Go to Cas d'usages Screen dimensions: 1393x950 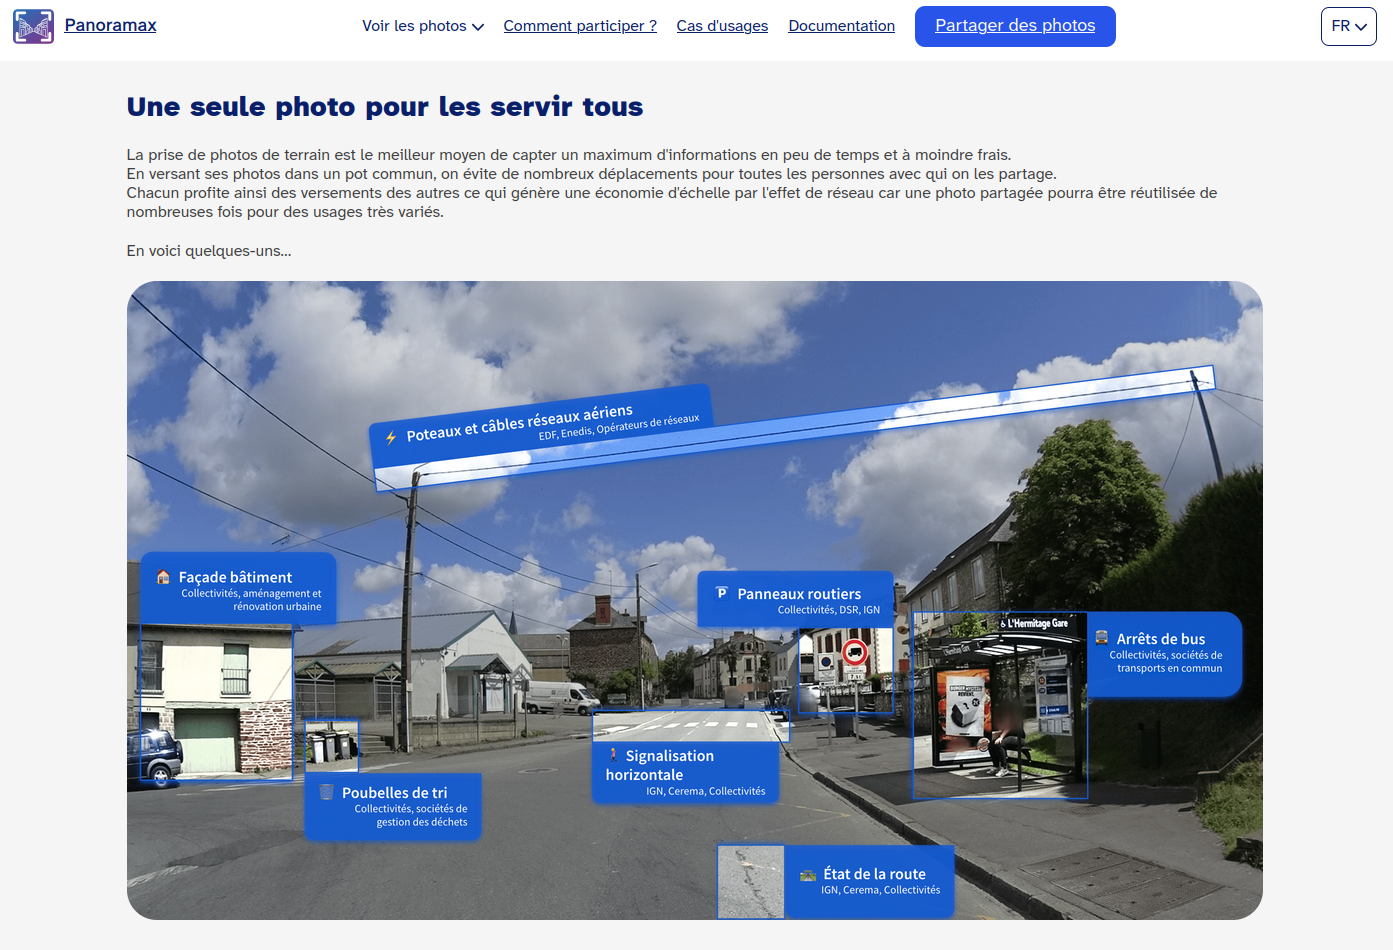coord(722,26)
